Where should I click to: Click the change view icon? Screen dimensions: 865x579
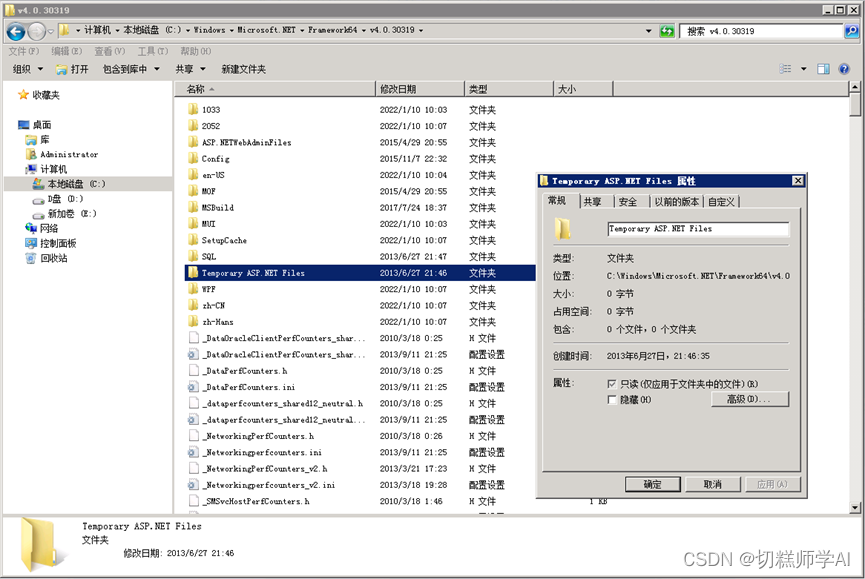(x=785, y=69)
